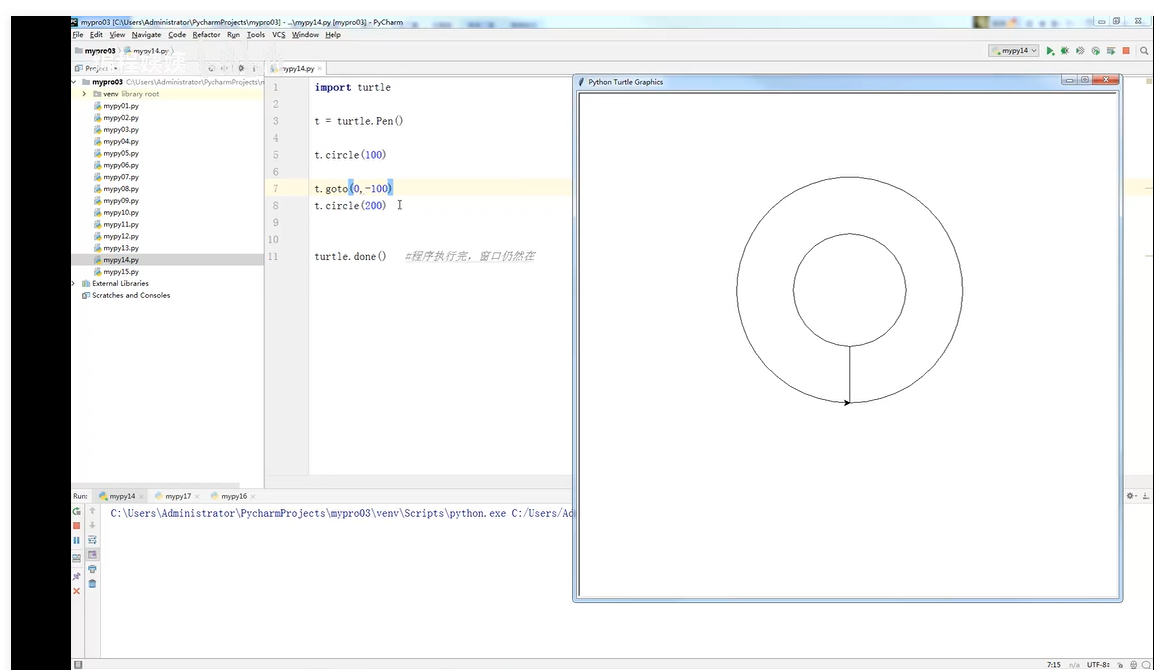This screenshot has height=670, width=1154.
Task: Click line 8 containing t.circle(200)
Action: pyautogui.click(x=350, y=206)
